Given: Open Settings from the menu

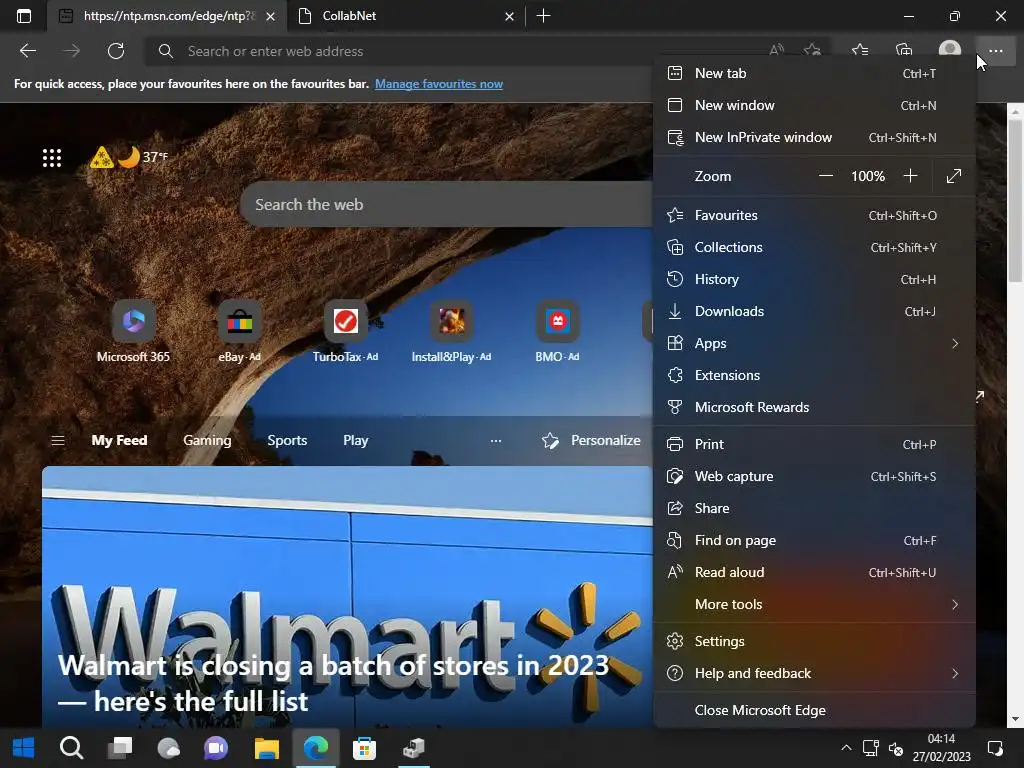Looking at the screenshot, I should (814, 641).
